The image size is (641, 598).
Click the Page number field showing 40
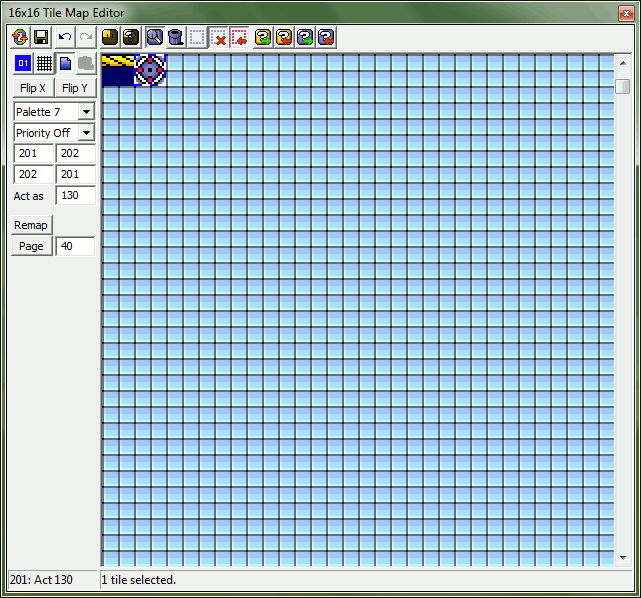(76, 246)
